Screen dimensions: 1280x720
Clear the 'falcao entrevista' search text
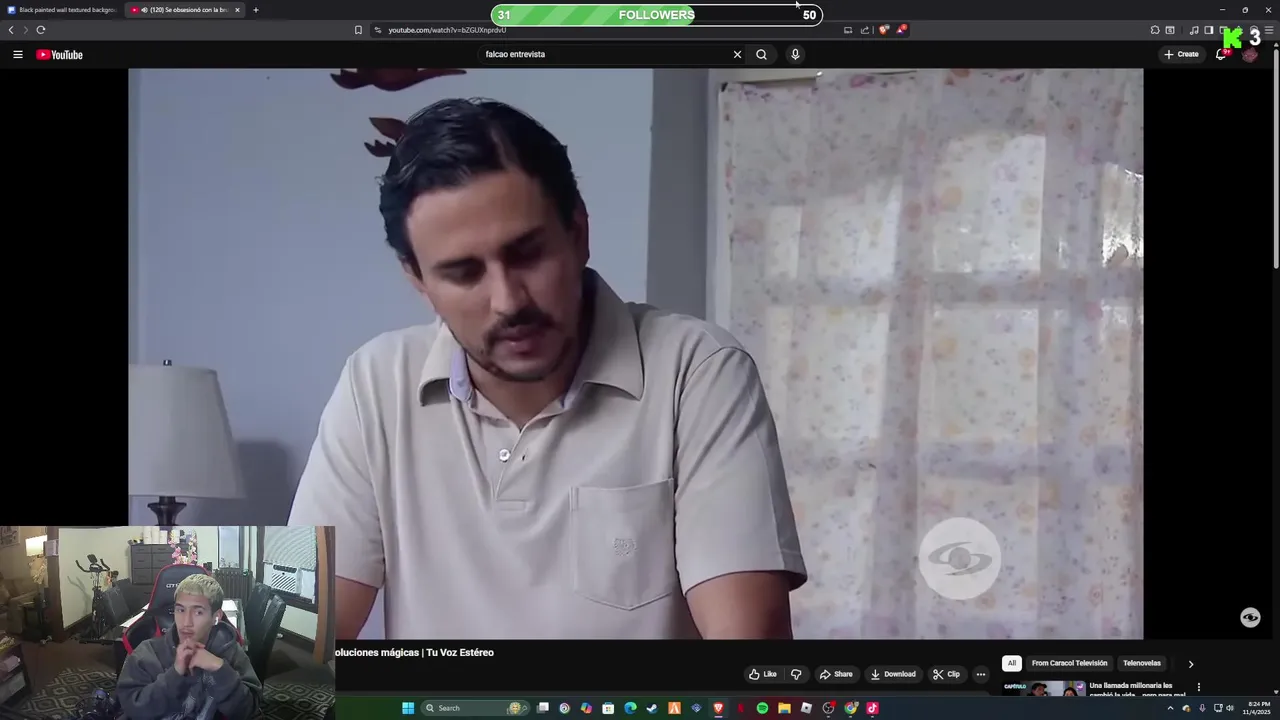(x=737, y=54)
